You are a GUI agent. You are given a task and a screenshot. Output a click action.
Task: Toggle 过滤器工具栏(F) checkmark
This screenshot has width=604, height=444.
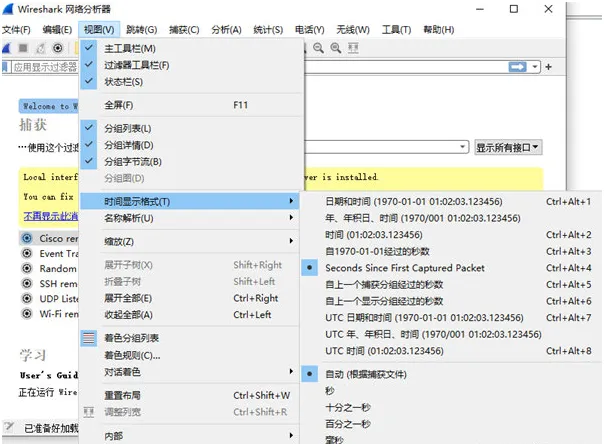[89, 65]
